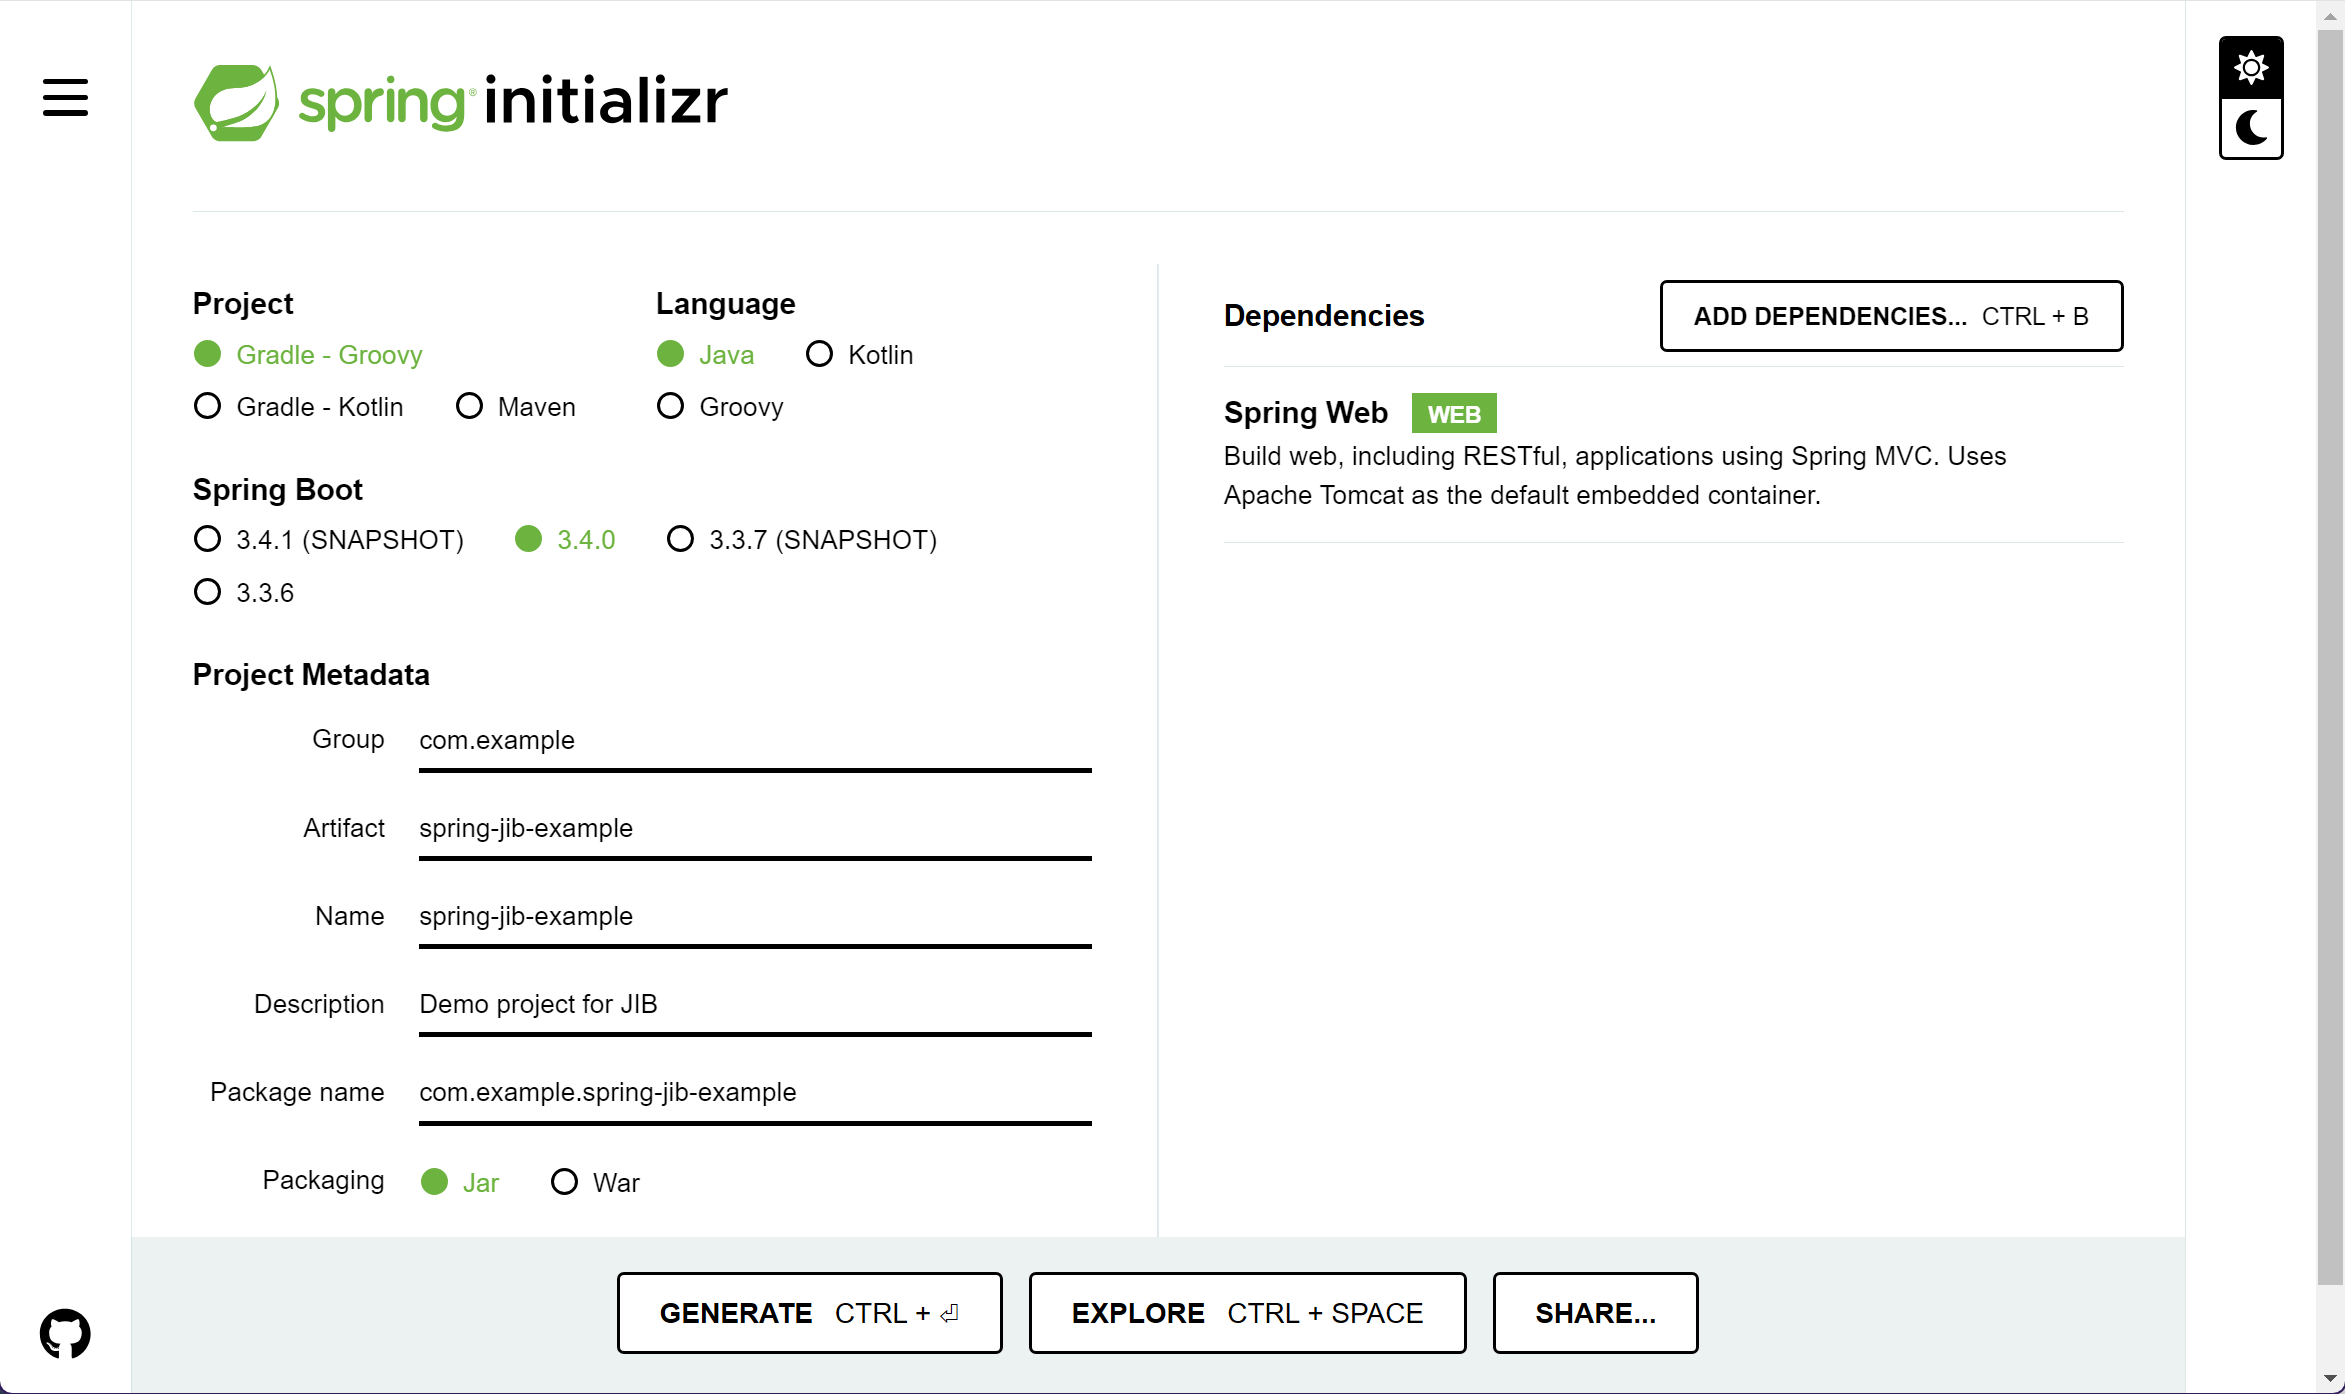Set packaging to Jar
The image size is (2345, 1394).
460,1183
